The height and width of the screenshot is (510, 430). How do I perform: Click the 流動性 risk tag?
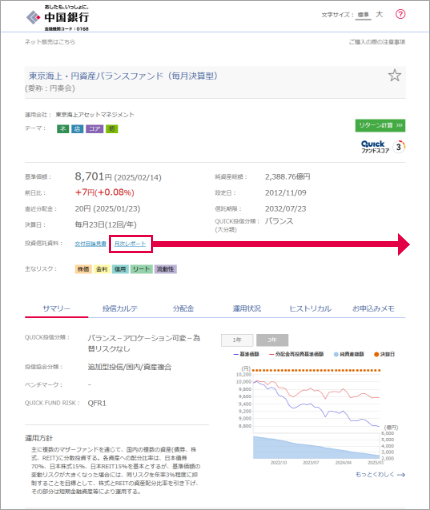click(x=165, y=269)
